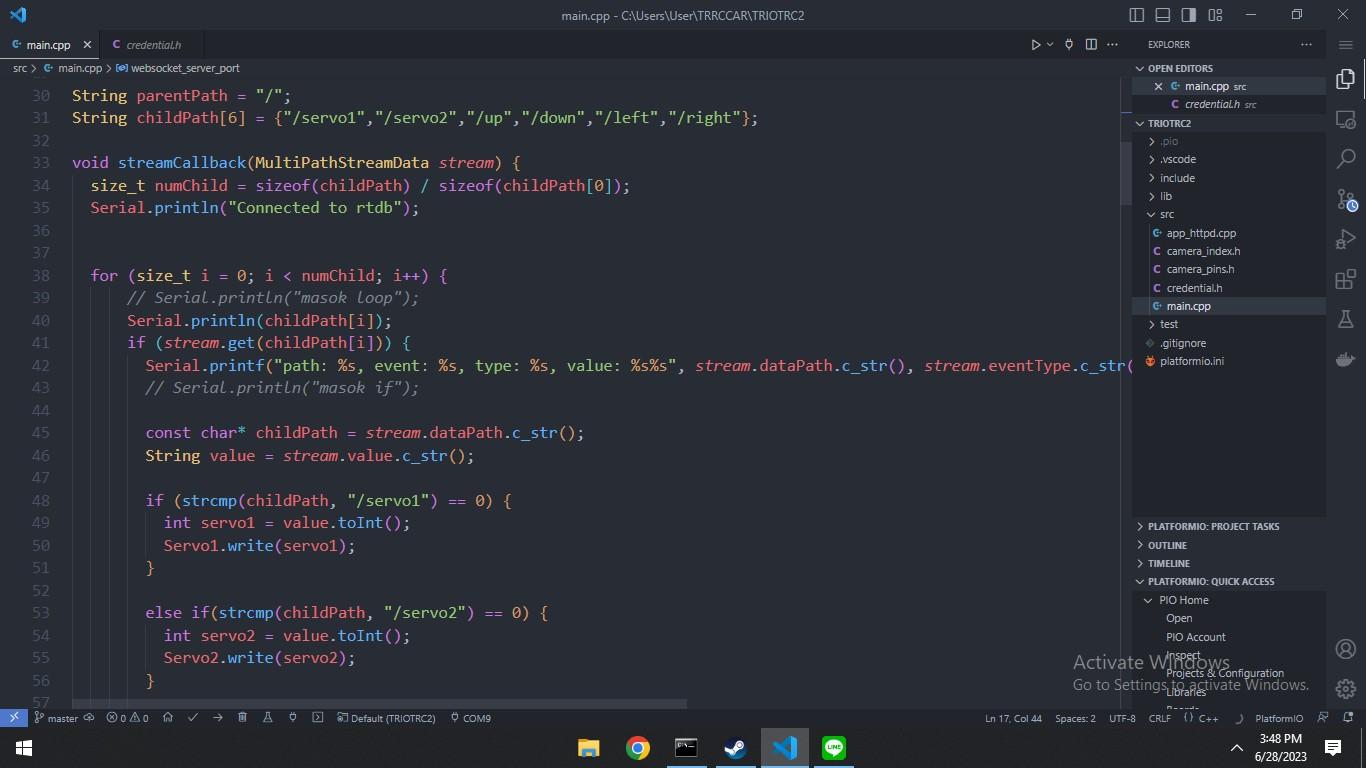Switch to the main.cpp editor tab
Screen dimensions: 1366x768
[x=48, y=45]
